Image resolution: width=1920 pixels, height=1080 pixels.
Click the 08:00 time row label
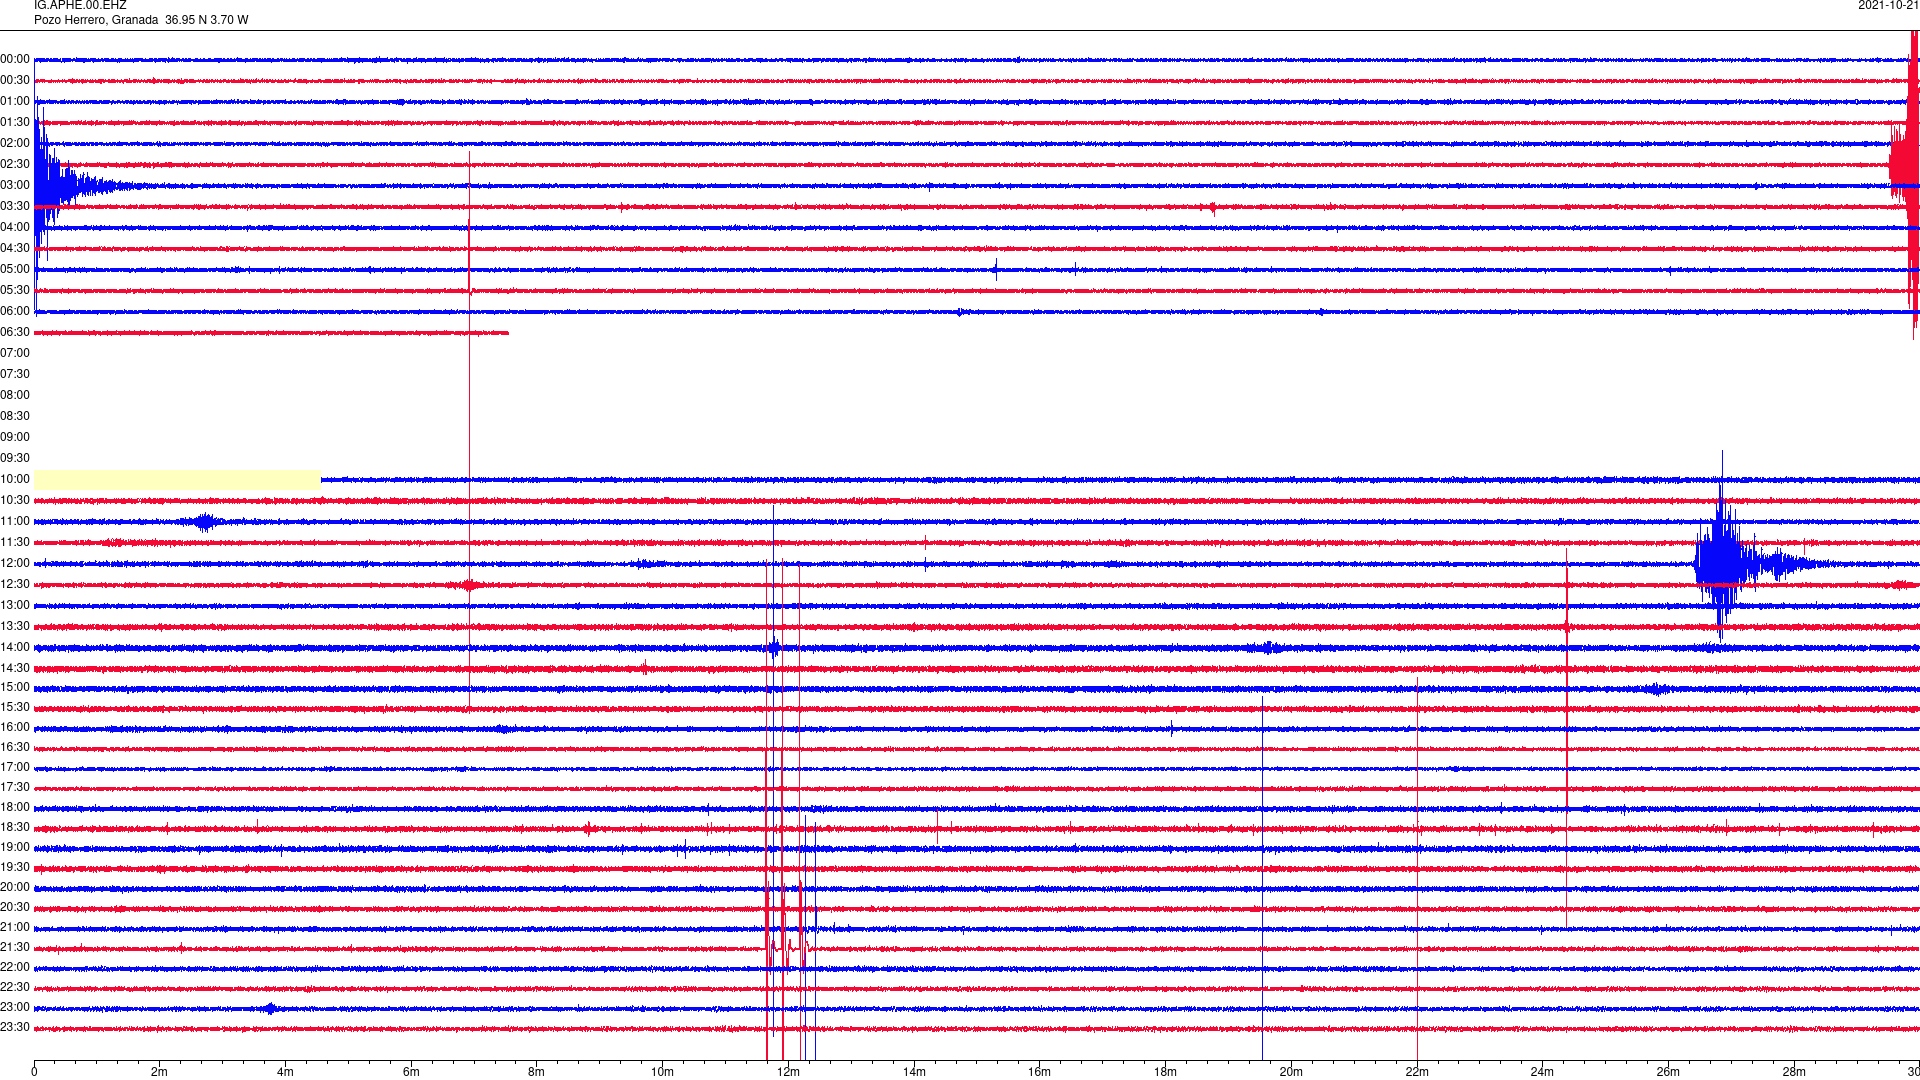(15, 395)
